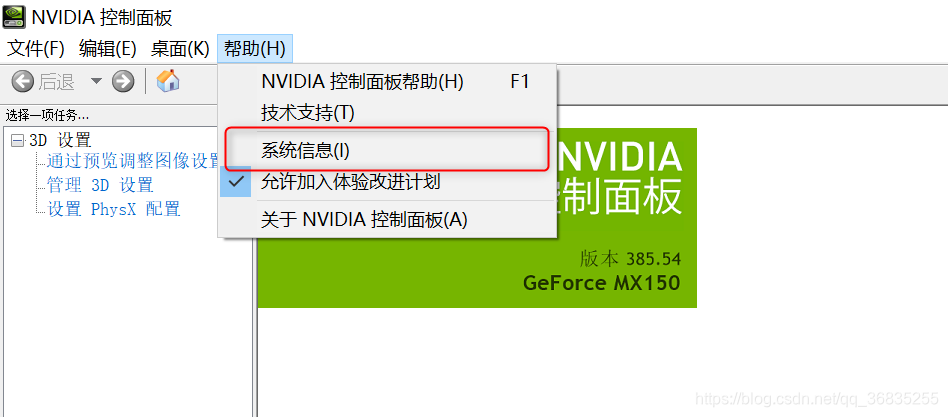Open the 文件(F) menu
Screen dimensions: 948x417
click(36, 48)
